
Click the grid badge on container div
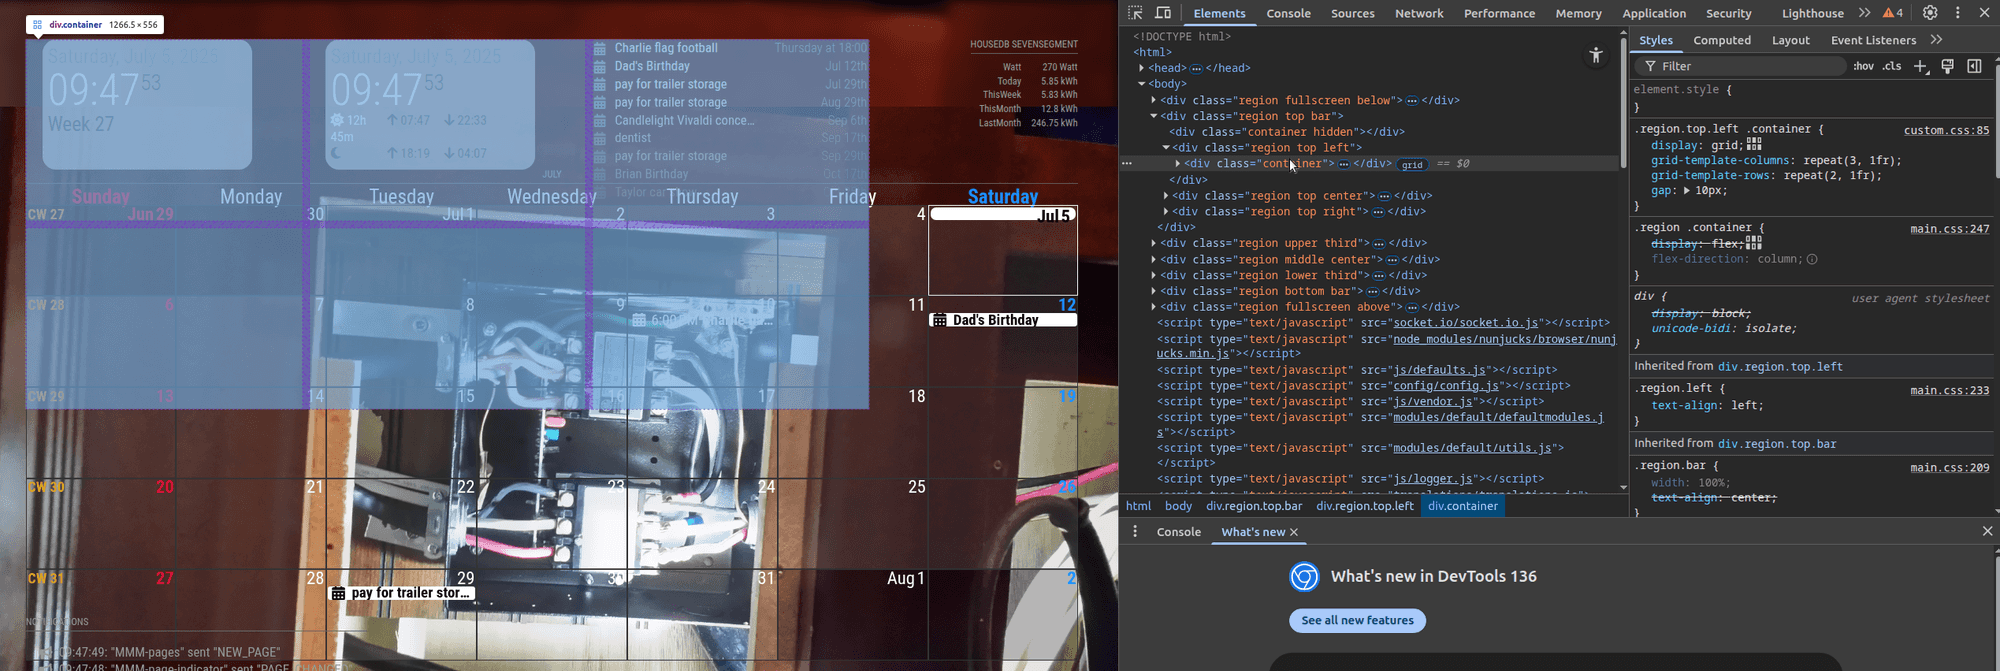(x=1412, y=164)
